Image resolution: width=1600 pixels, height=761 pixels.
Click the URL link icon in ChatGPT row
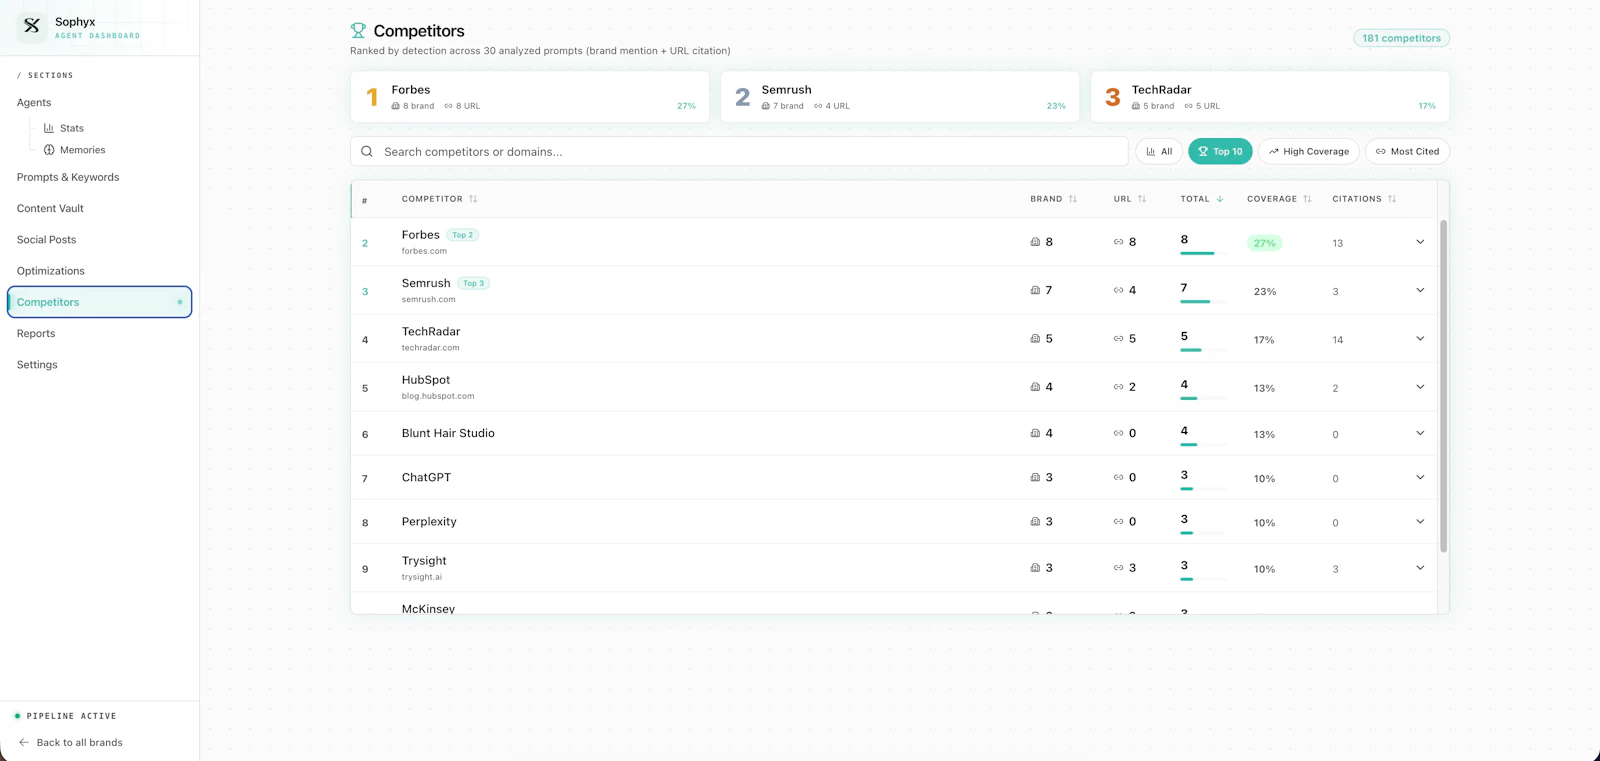[1118, 477]
